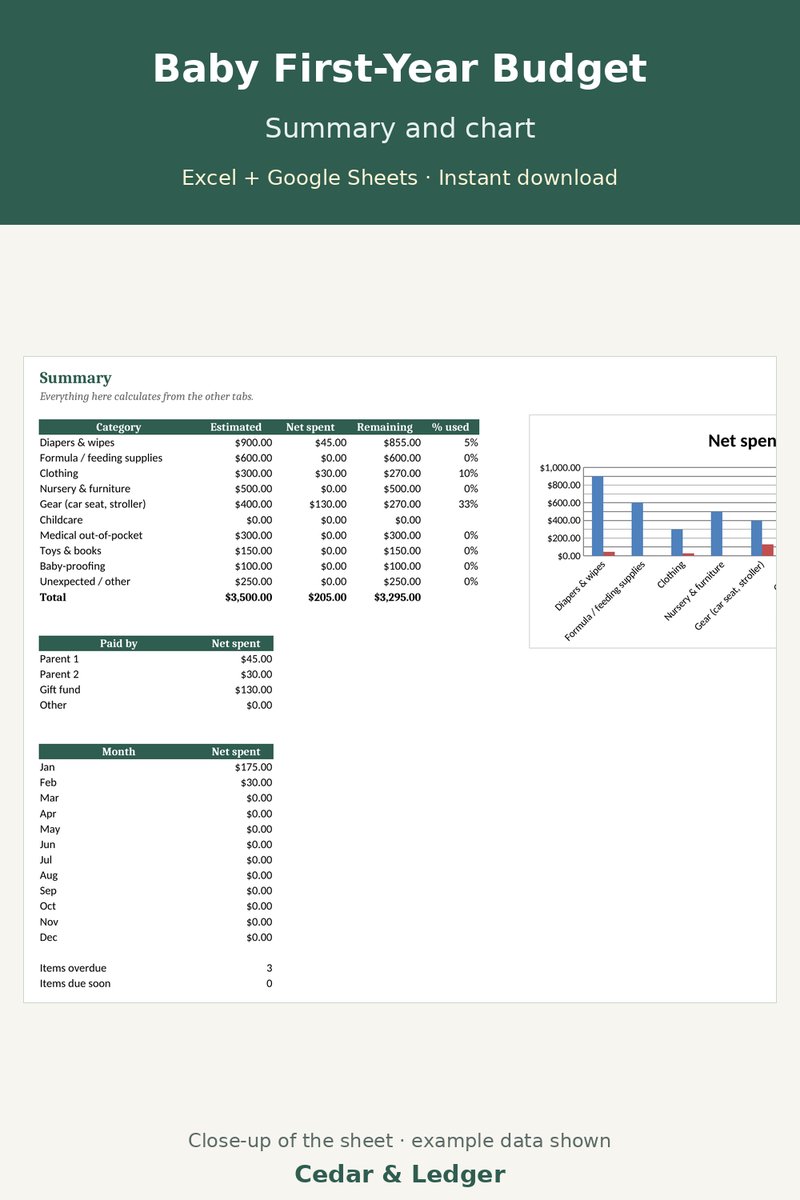
Task: Click the "Month" header cell
Action: (x=118, y=751)
